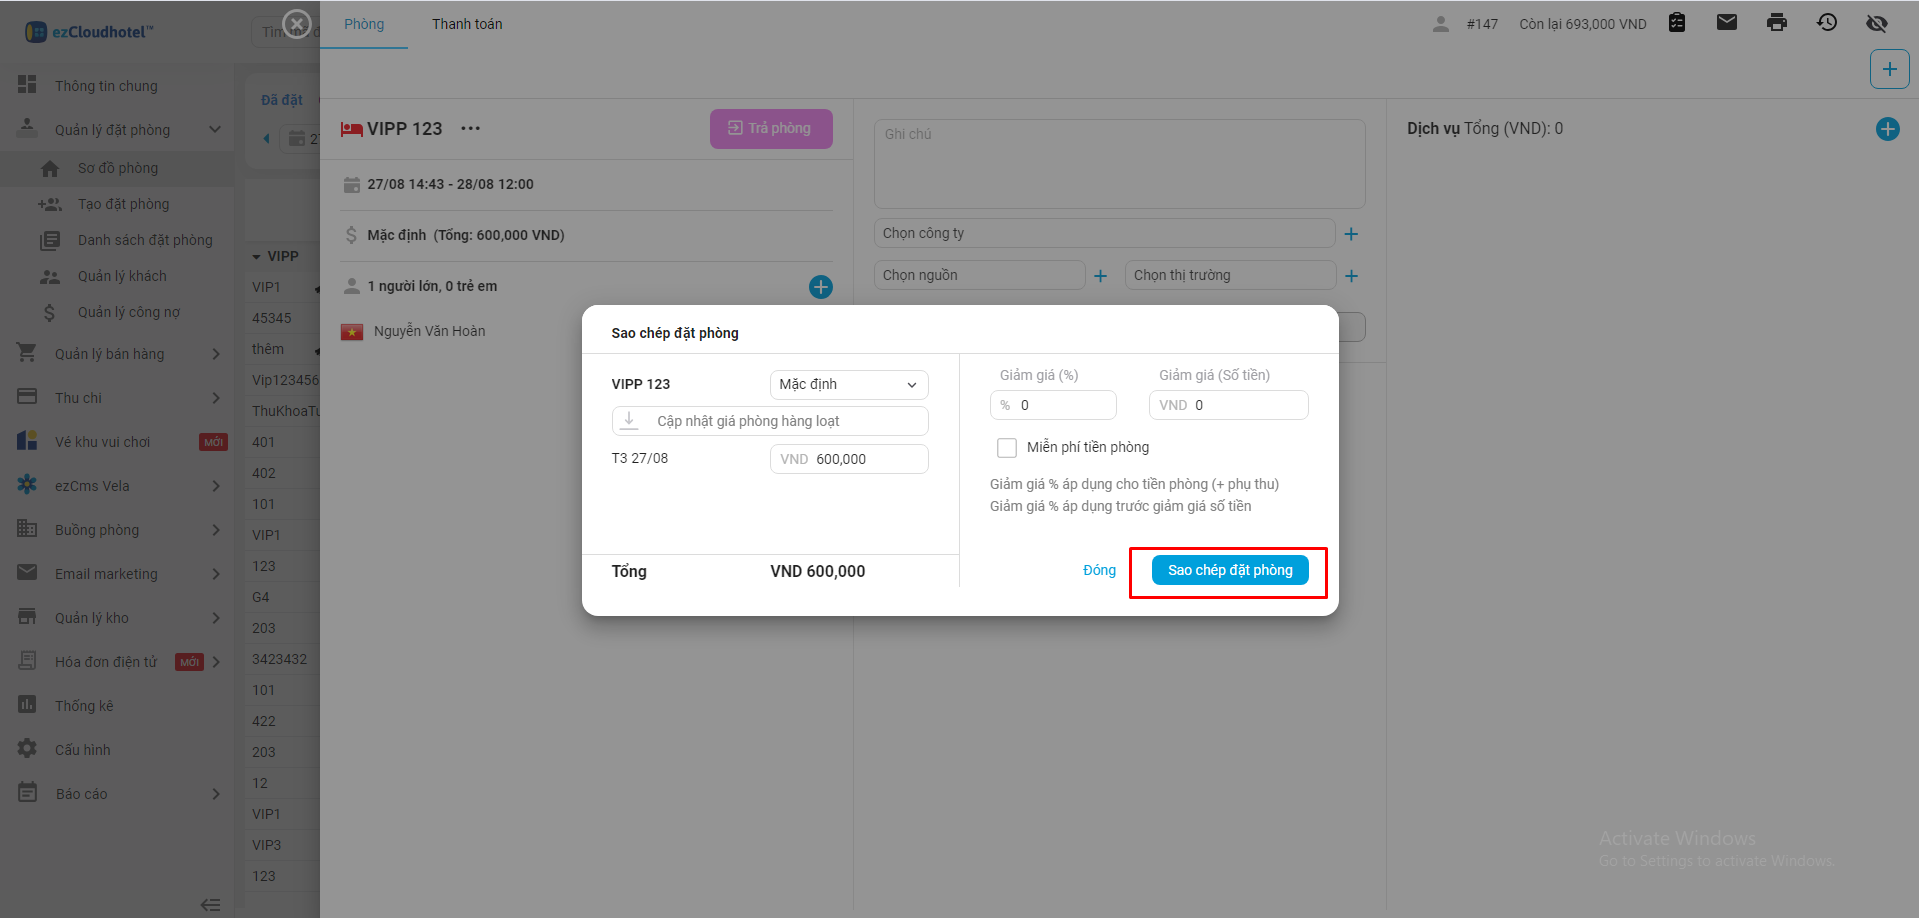Viewport: 1919px width, 918px height.
Task: Open the Chọn công ty dropdown
Action: point(1103,234)
